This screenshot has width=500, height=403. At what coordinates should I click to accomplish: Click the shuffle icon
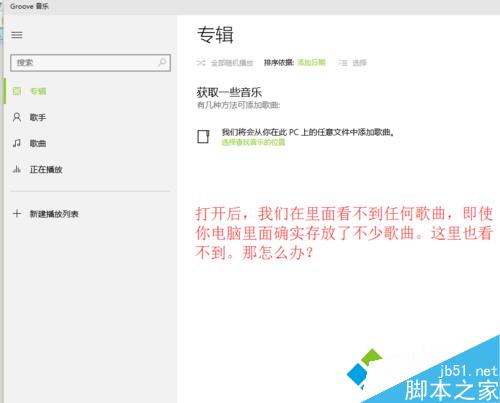(x=201, y=62)
